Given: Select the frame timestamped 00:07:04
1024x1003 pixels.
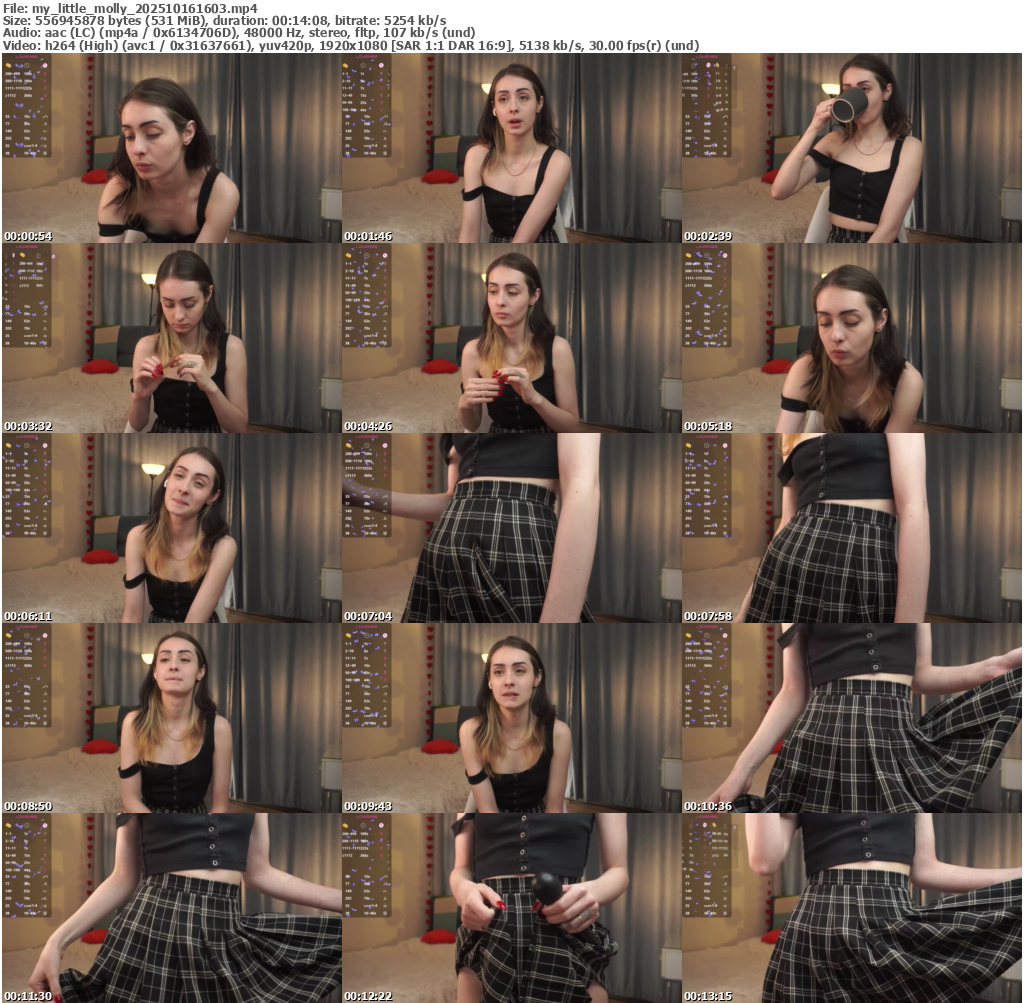Looking at the screenshot, I should [511, 528].
